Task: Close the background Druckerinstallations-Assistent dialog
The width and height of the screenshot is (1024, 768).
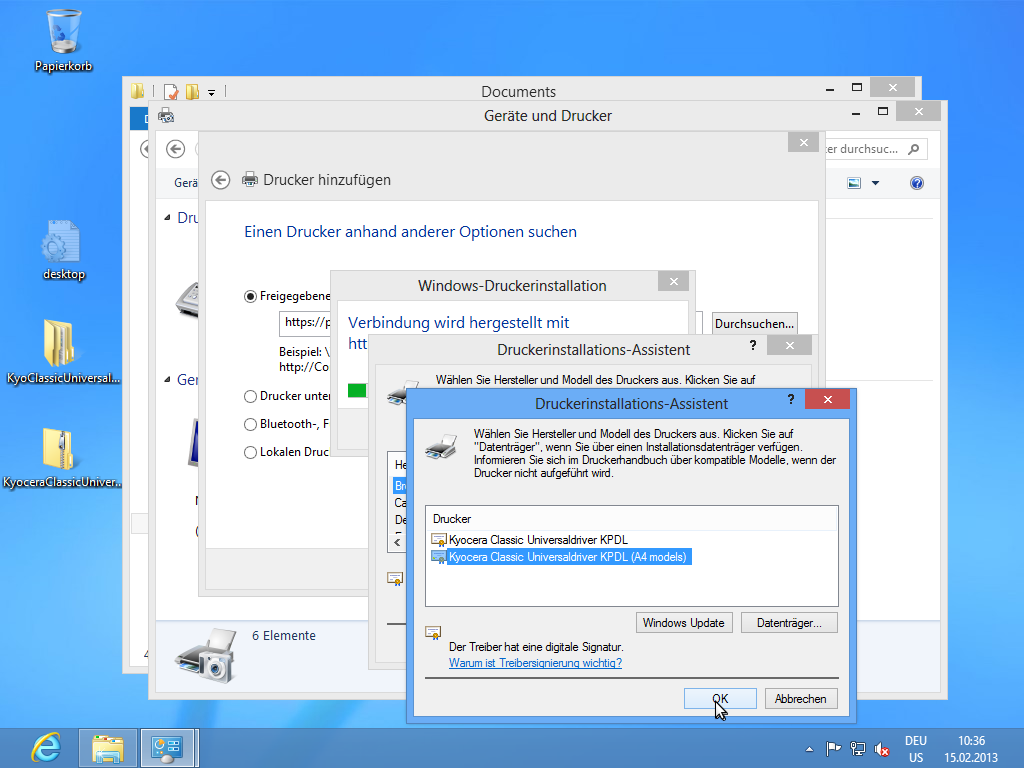Action: [x=790, y=345]
